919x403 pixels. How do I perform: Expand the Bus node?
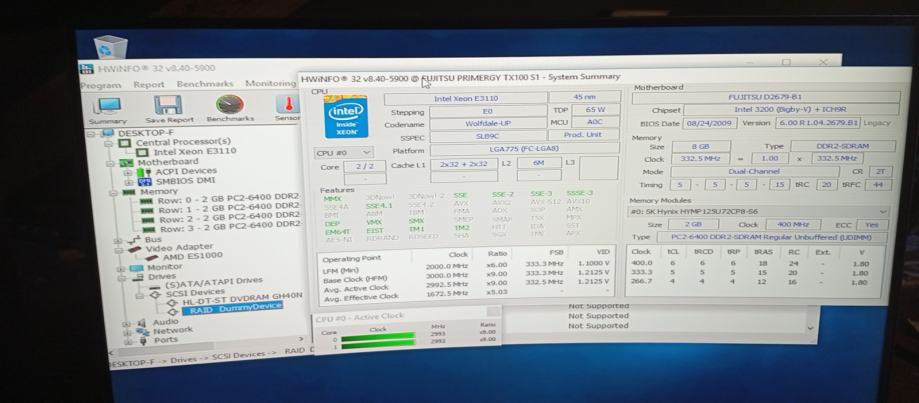click(x=118, y=241)
